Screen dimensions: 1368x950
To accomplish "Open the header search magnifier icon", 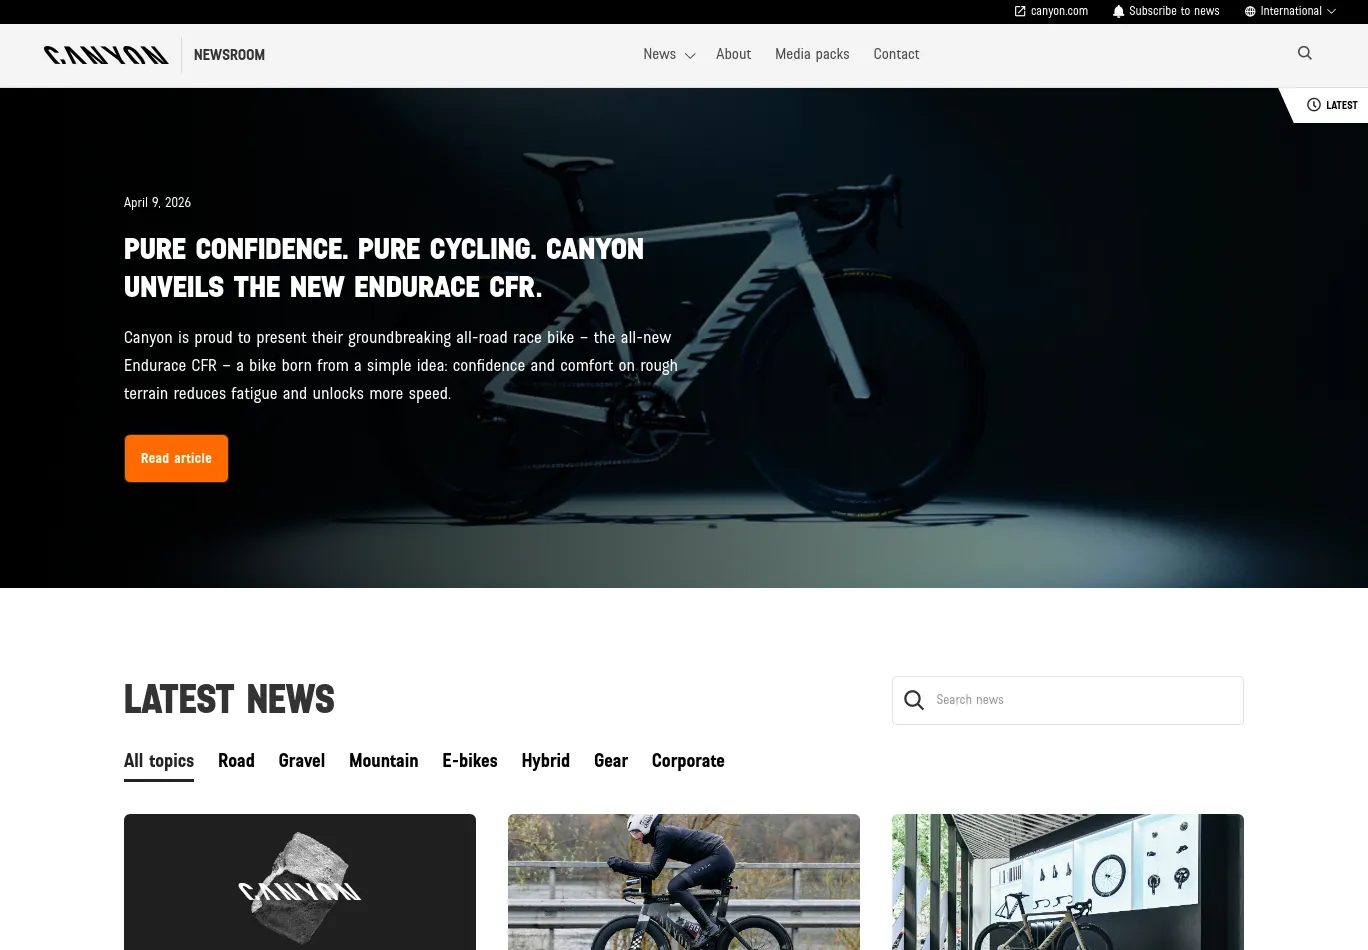I will [1305, 53].
